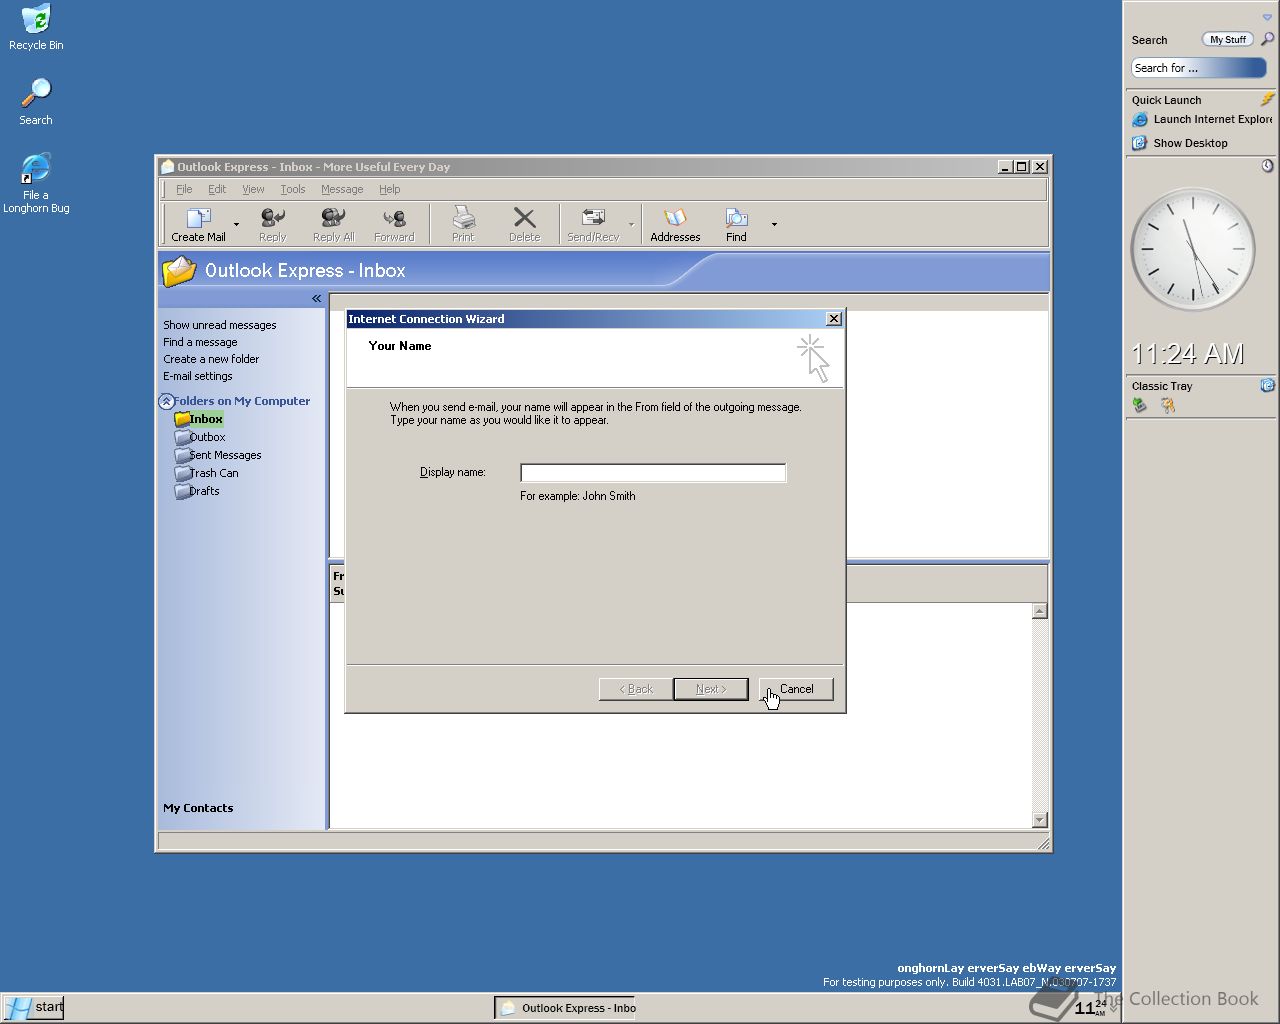Select the Drafts folder

(x=197, y=491)
